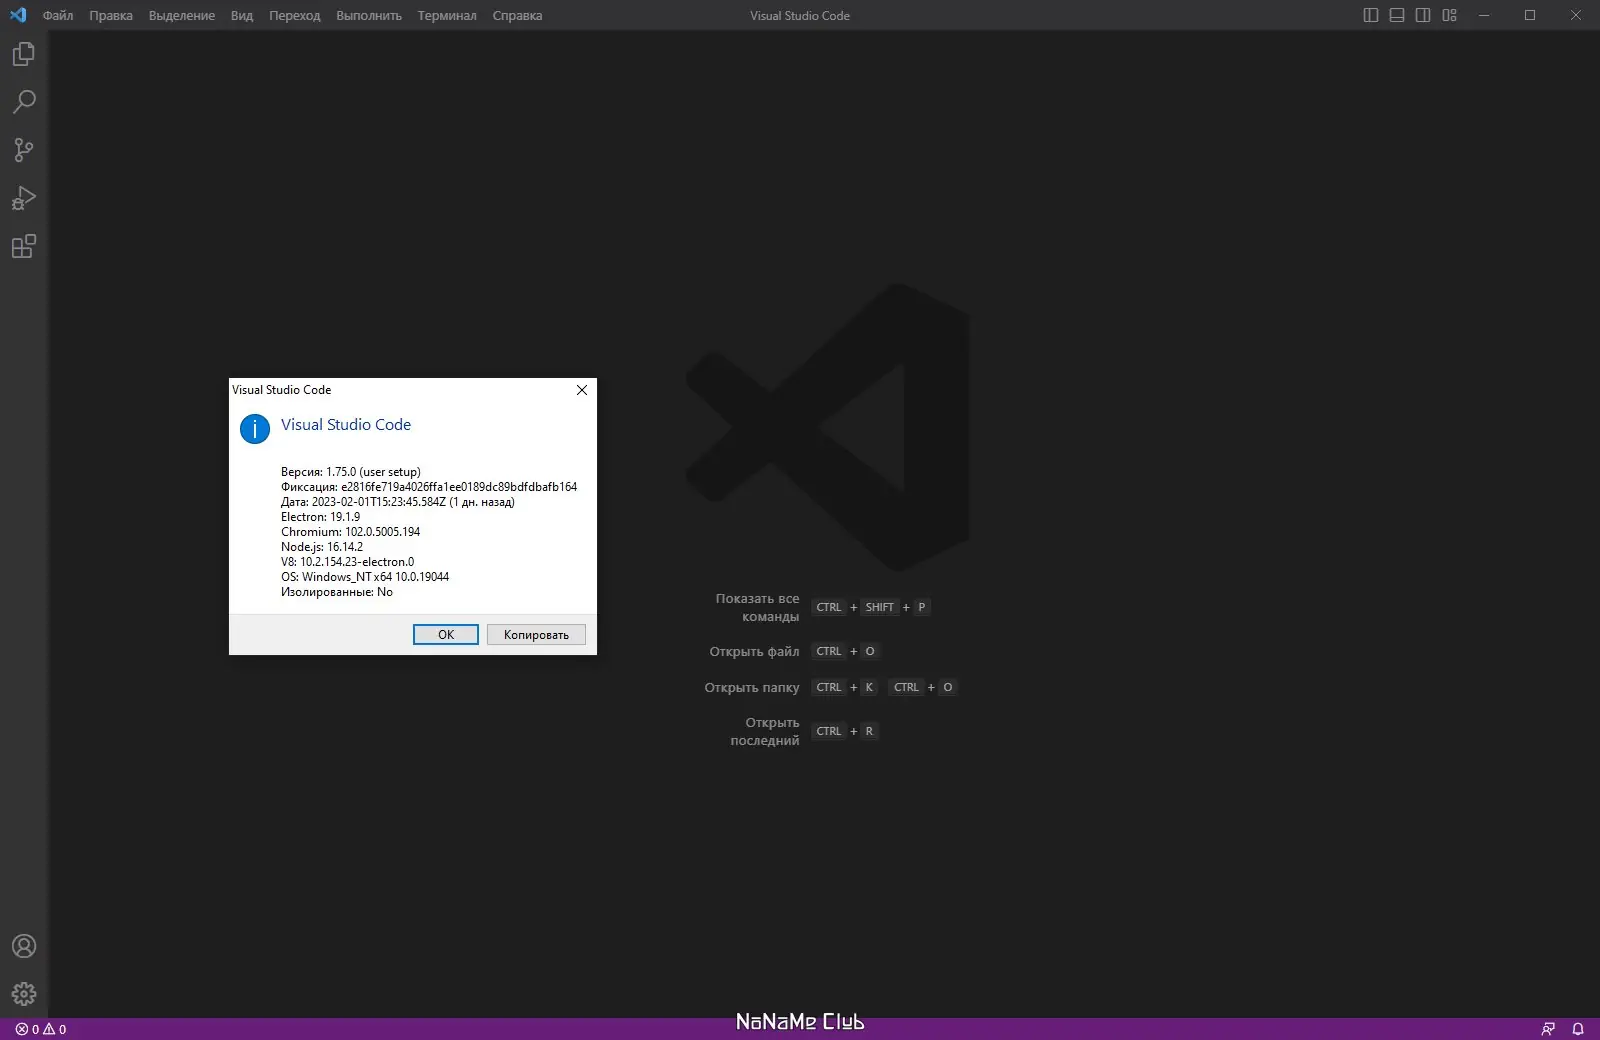Image resolution: width=1600 pixels, height=1040 pixels.
Task: Click the Node.js: 16.14.2 line
Action: (x=322, y=547)
